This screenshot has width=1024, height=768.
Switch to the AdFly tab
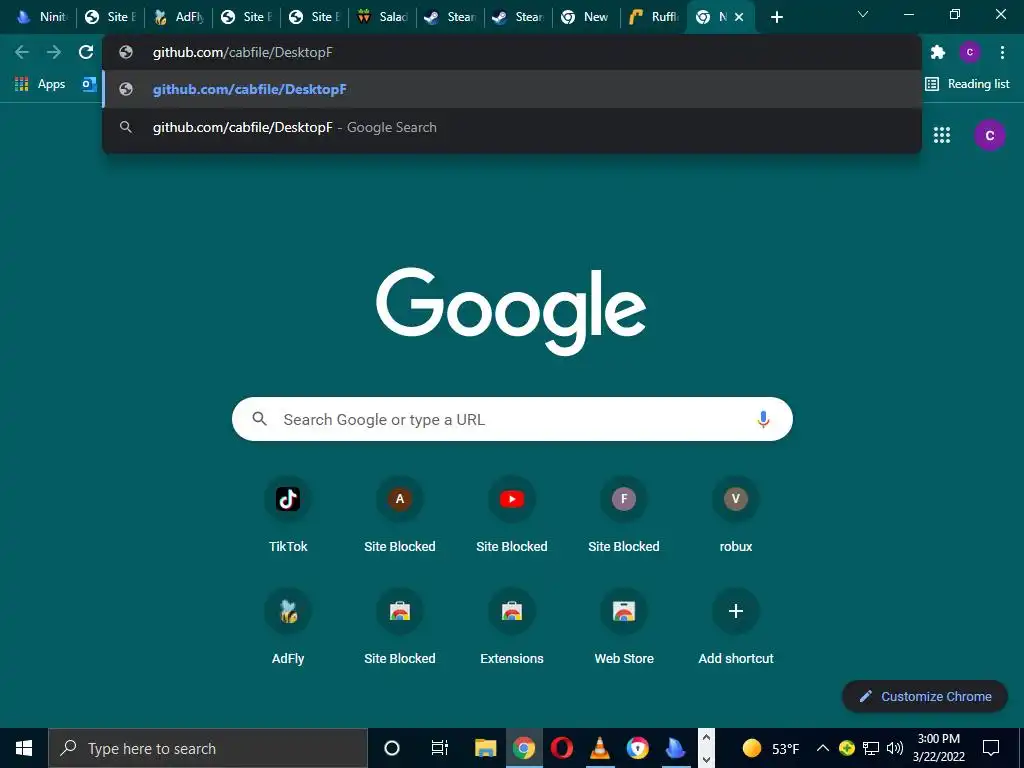point(179,17)
